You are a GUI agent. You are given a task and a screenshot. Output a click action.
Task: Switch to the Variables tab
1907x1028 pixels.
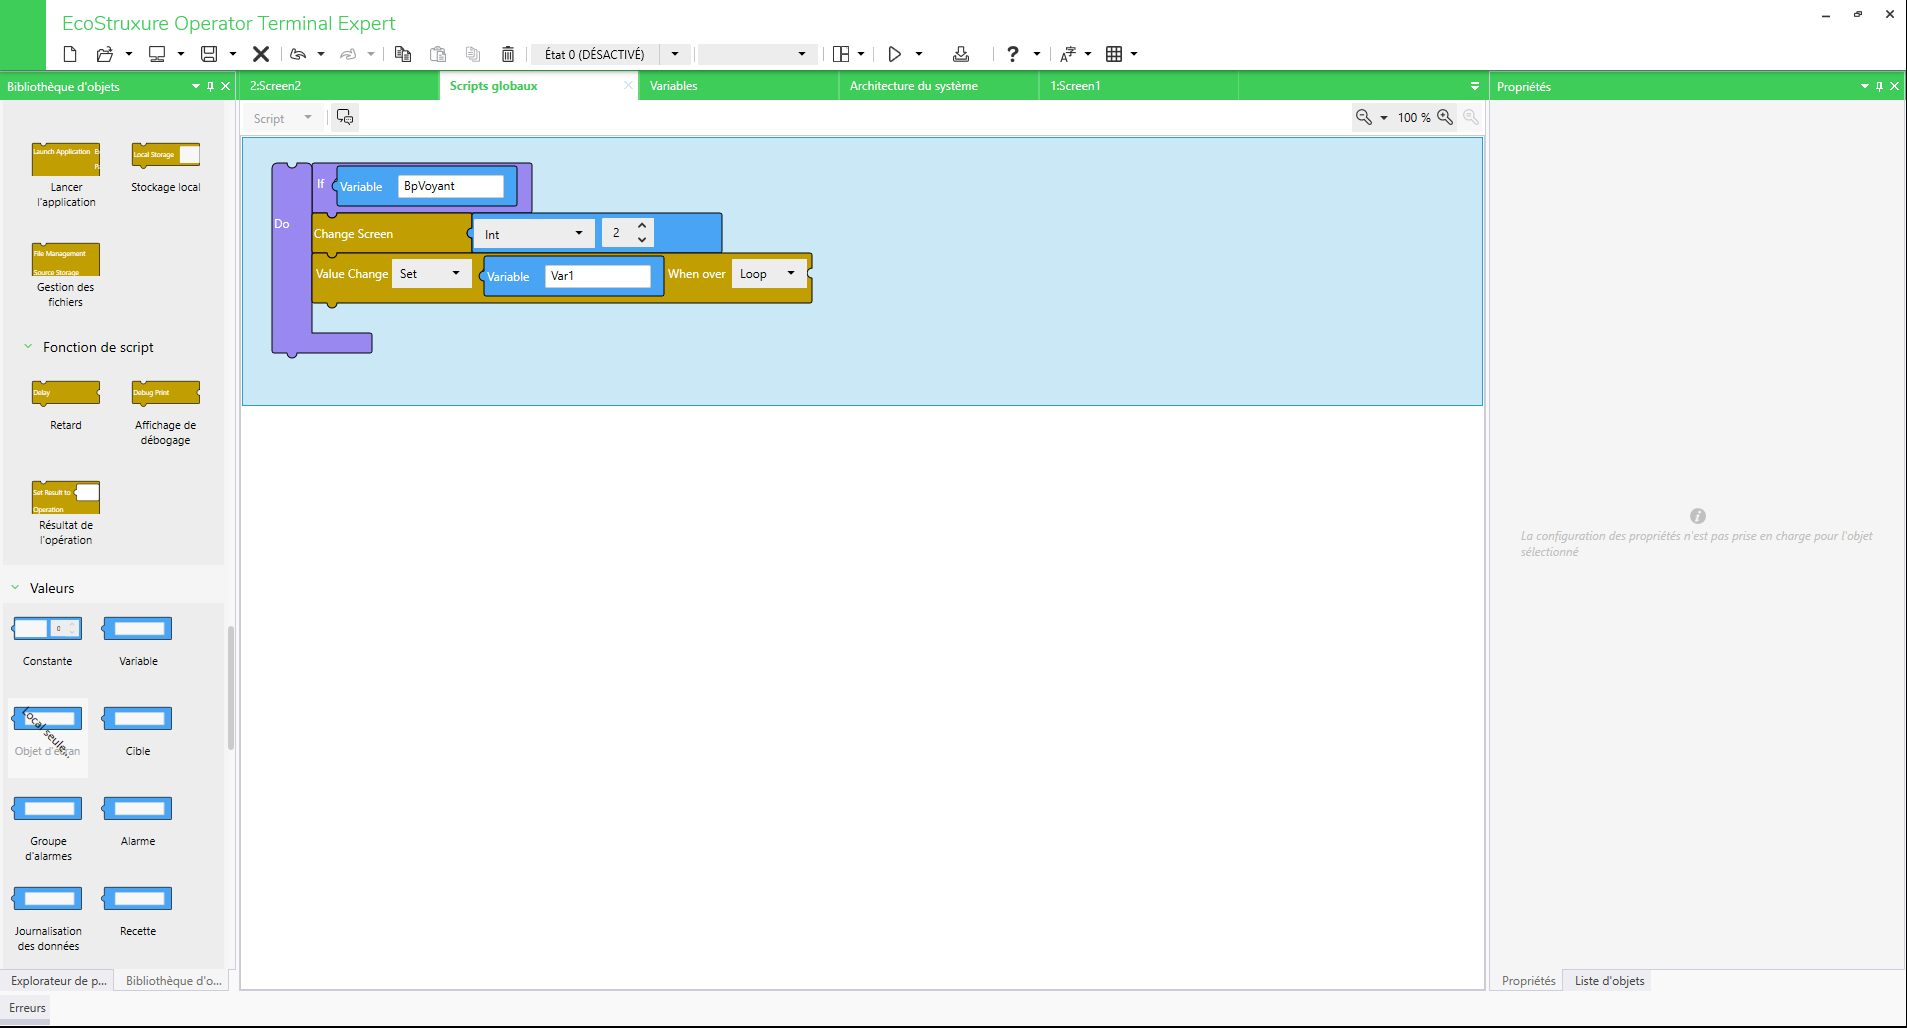674,86
